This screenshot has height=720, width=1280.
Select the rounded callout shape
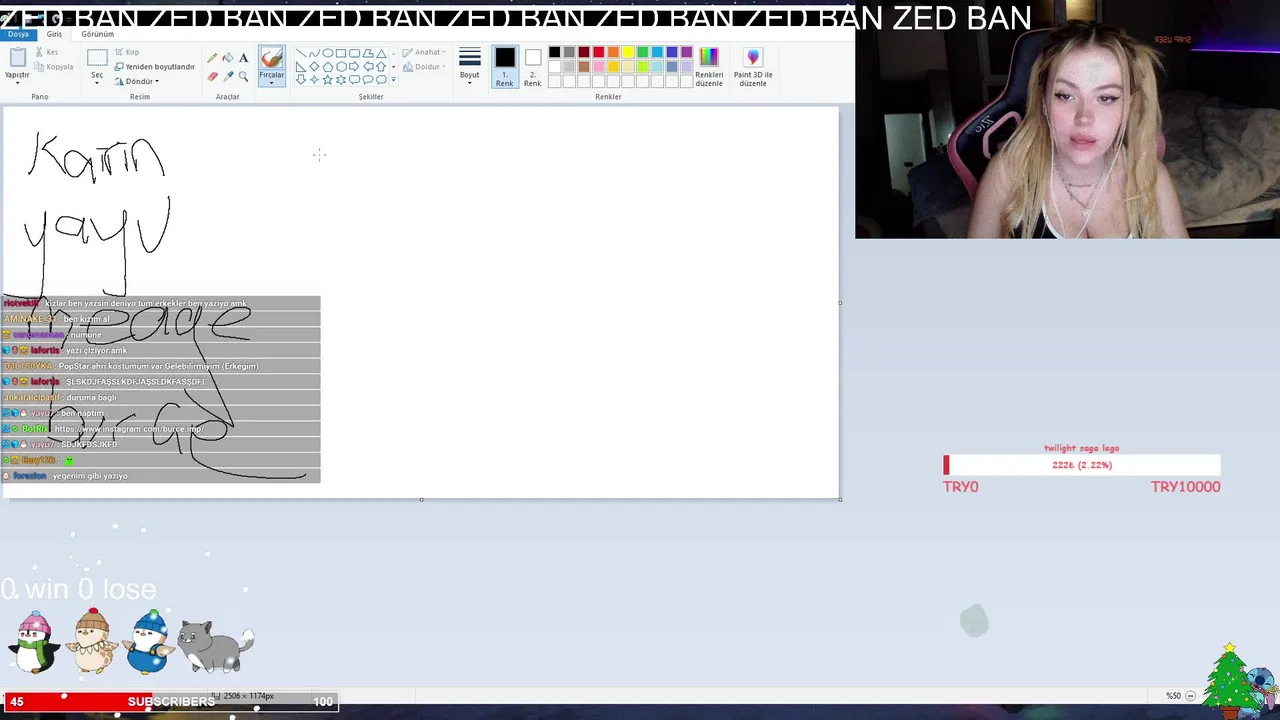[x=354, y=79]
